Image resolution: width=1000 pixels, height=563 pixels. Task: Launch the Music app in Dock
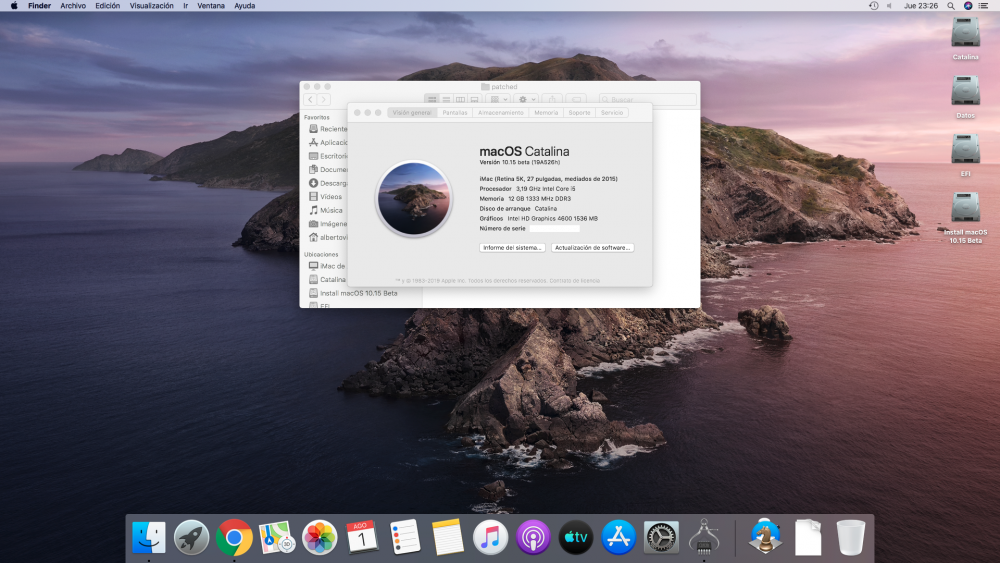coord(490,537)
